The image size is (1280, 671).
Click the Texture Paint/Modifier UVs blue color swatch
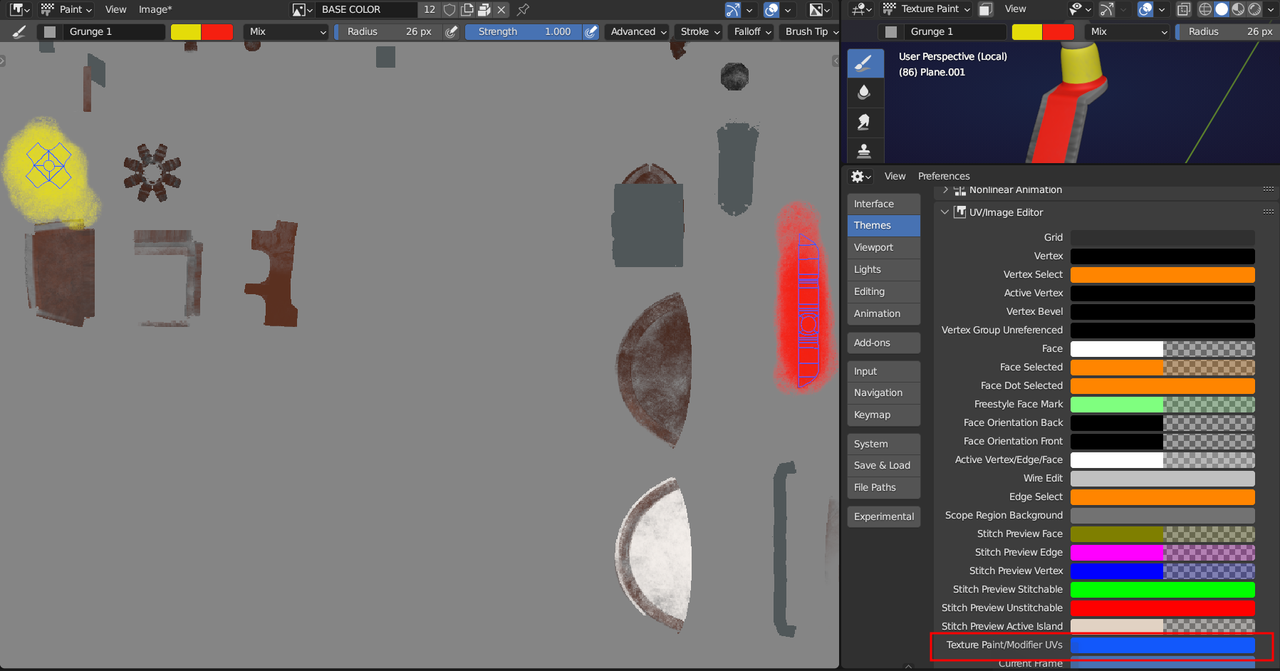click(x=1162, y=645)
